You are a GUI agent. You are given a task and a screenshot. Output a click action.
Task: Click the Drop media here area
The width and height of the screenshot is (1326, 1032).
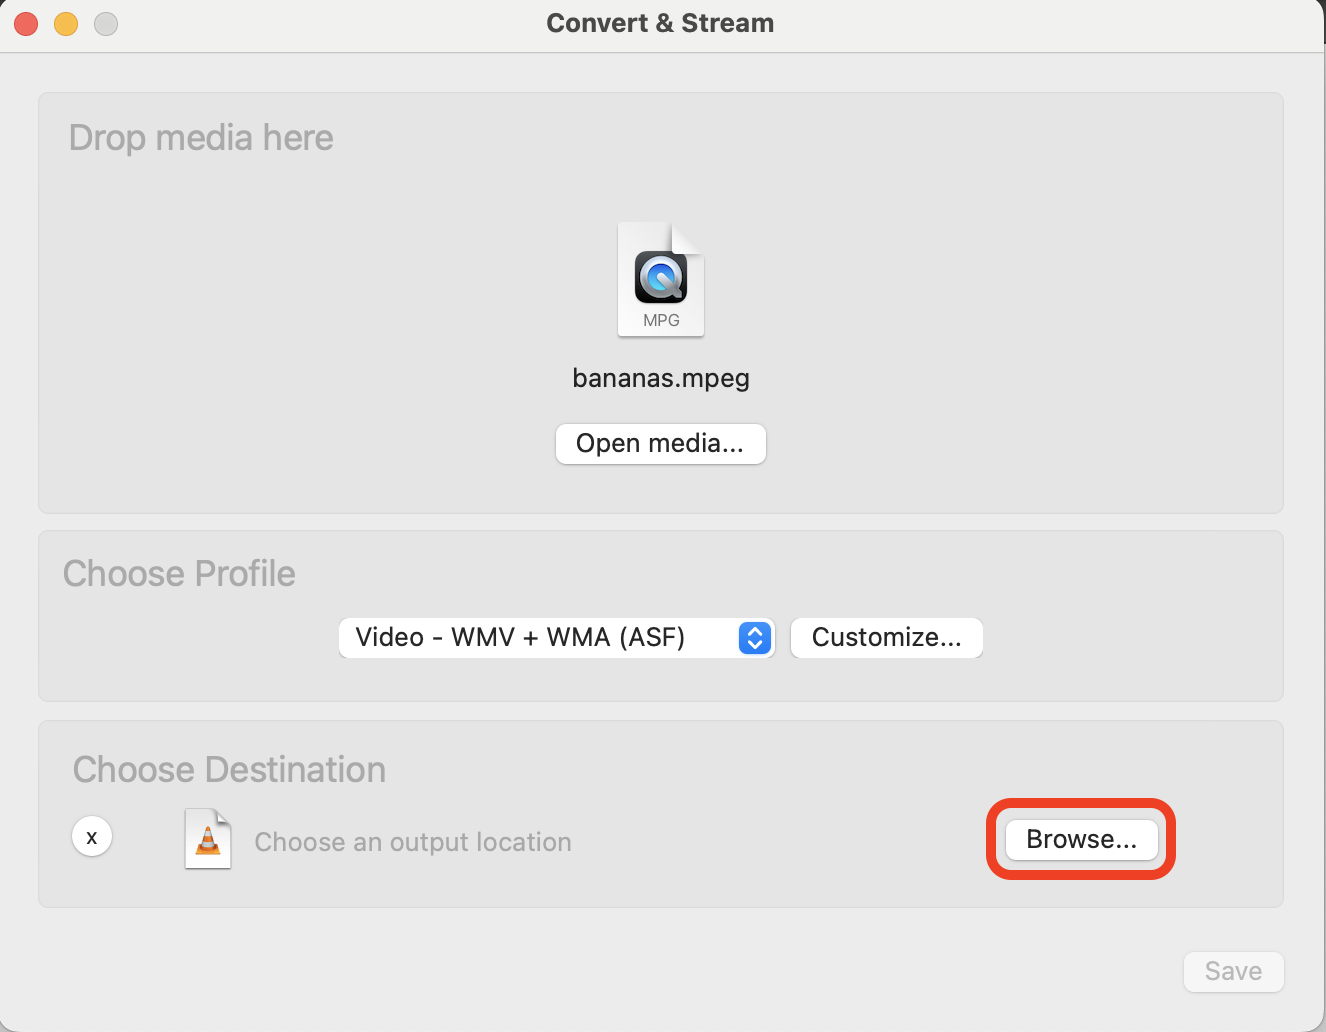pos(200,137)
